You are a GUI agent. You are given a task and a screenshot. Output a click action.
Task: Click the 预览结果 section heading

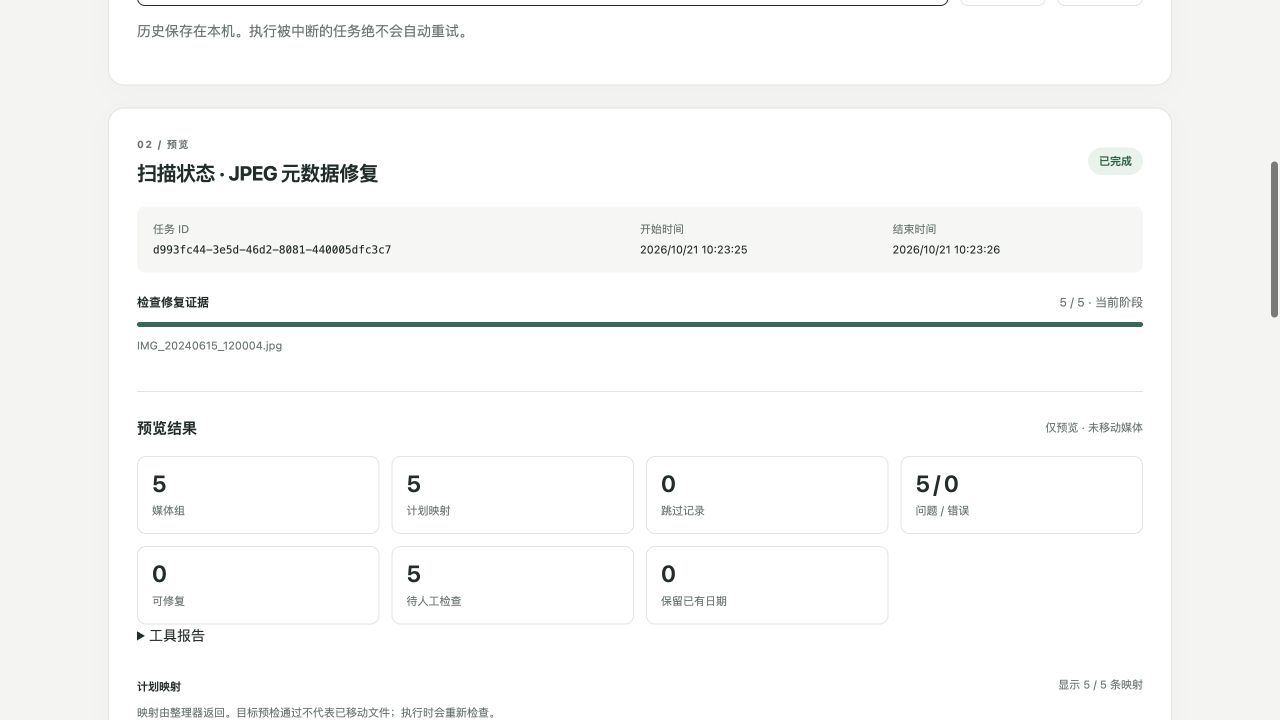click(167, 428)
